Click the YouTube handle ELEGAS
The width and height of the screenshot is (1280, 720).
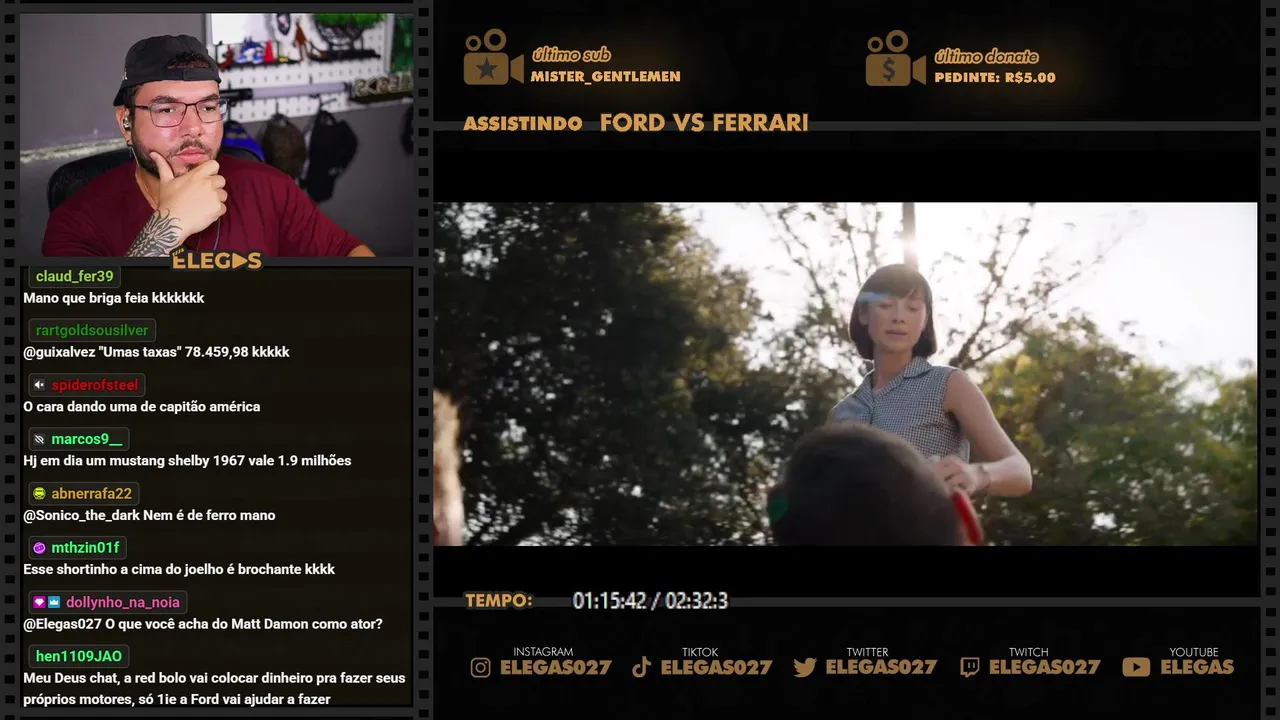tap(1197, 667)
